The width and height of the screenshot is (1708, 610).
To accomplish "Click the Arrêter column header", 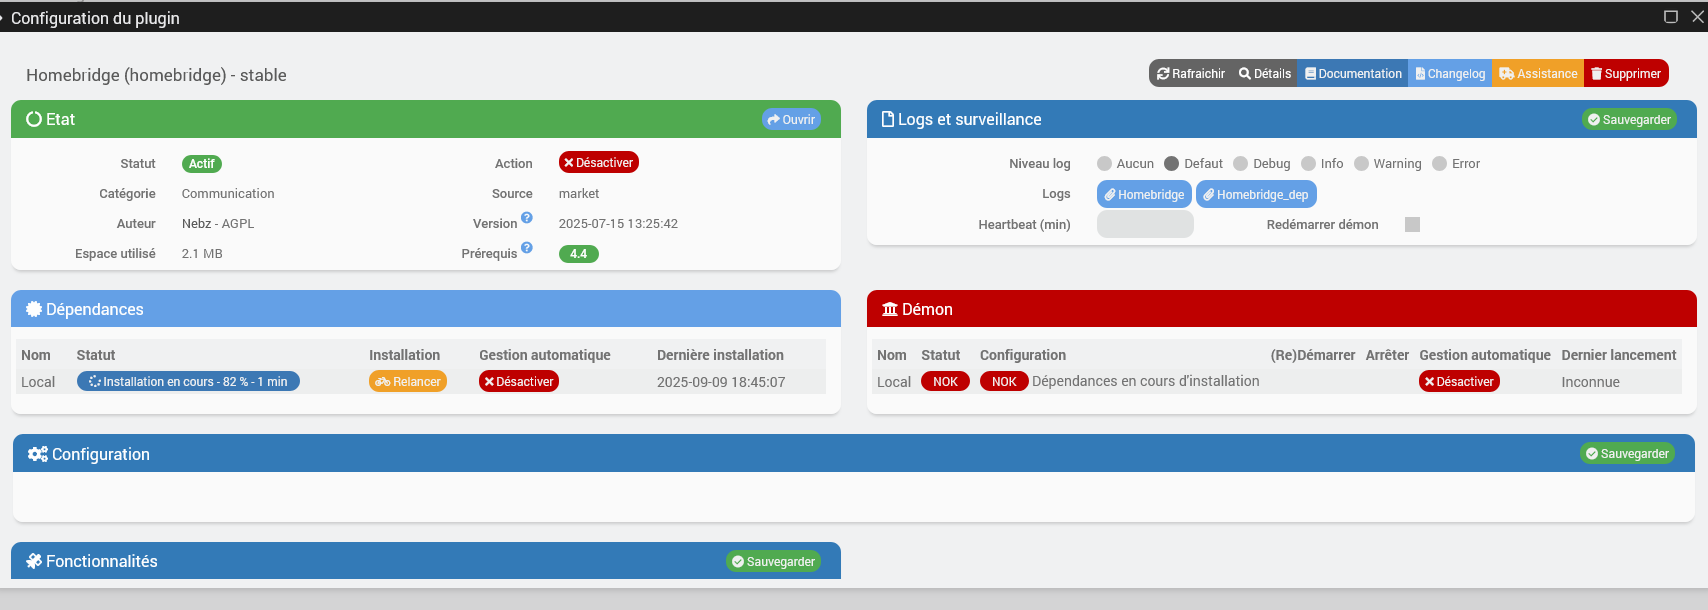I will [1387, 355].
